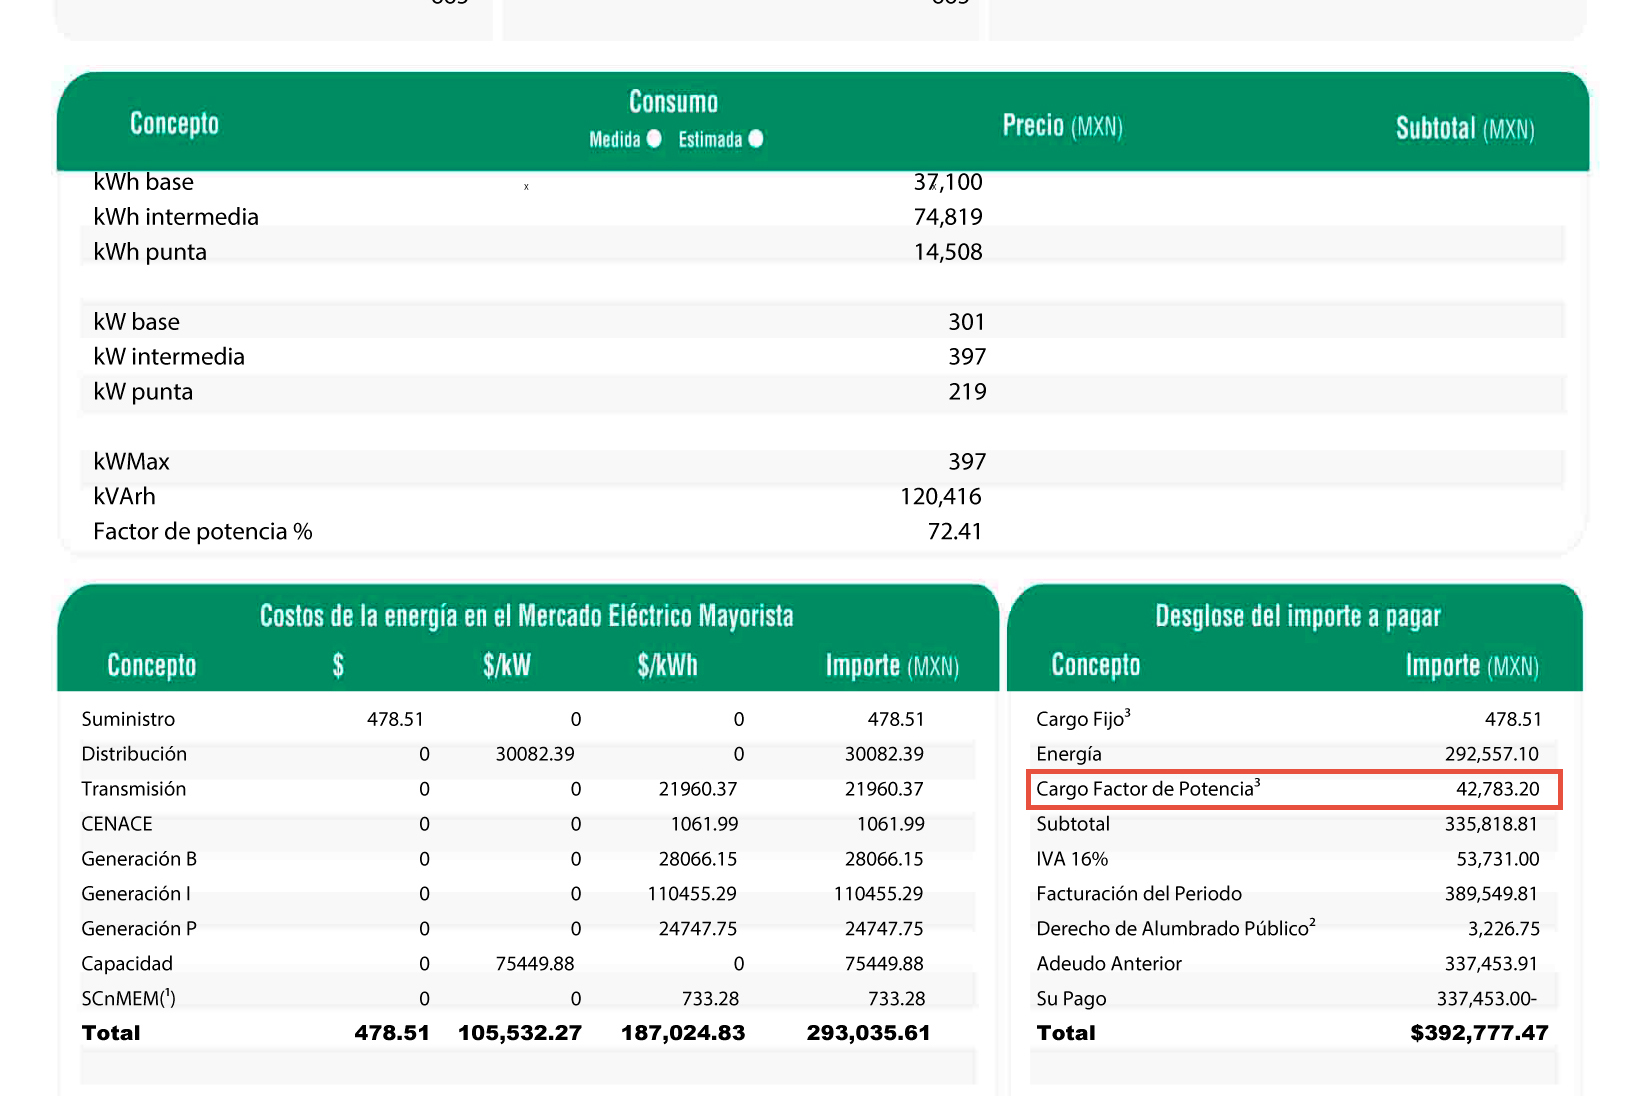Click Capacidad $/kW value 75449.88
The image size is (1650, 1096).
(535, 964)
